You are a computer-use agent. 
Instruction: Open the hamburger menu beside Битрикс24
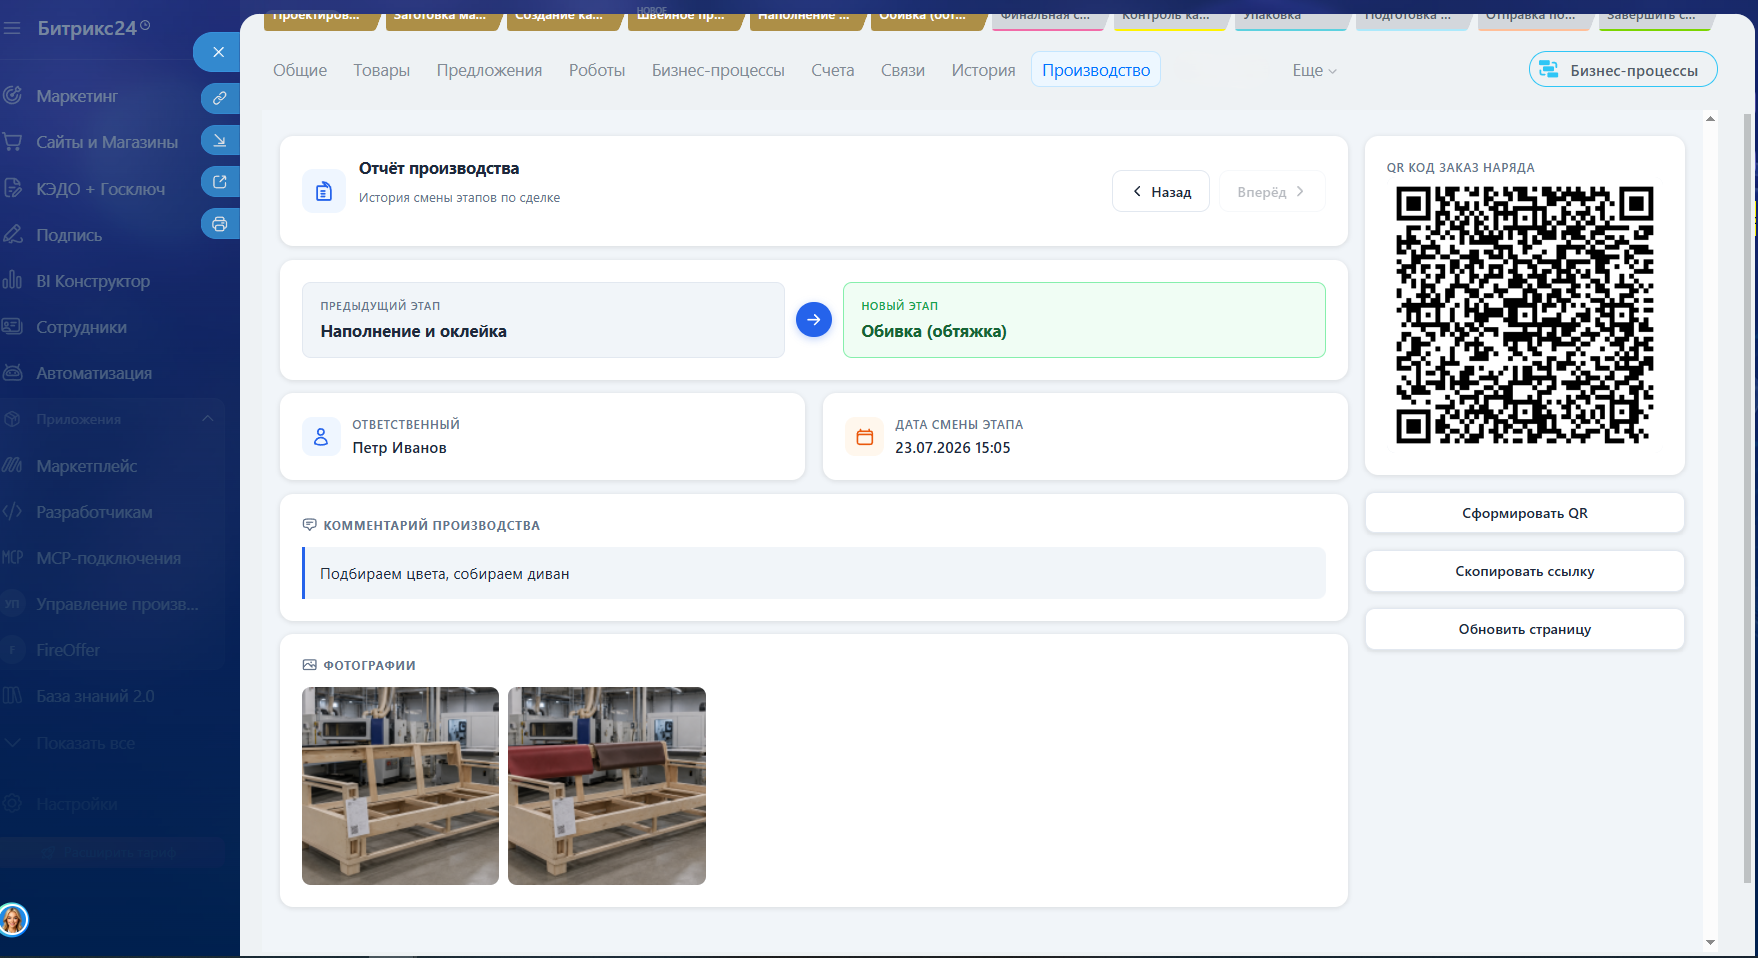point(12,28)
